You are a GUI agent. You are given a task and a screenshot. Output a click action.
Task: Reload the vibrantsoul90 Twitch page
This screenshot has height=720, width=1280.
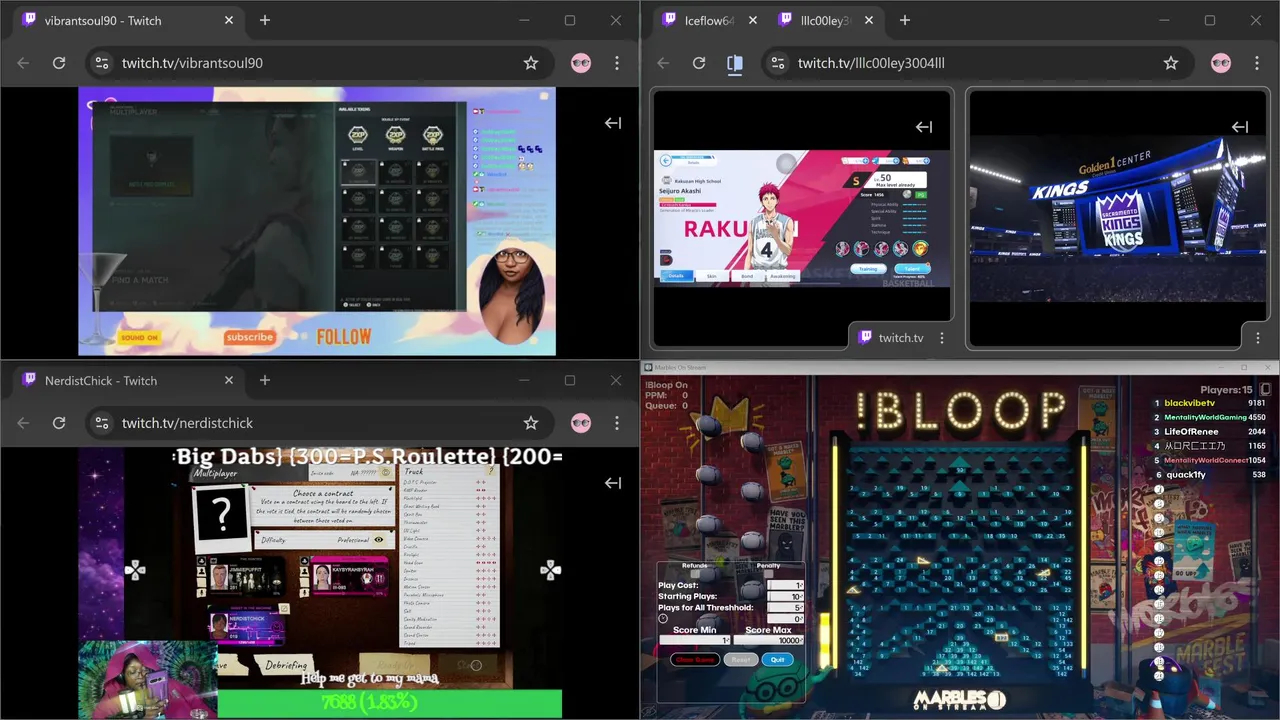[x=59, y=63]
